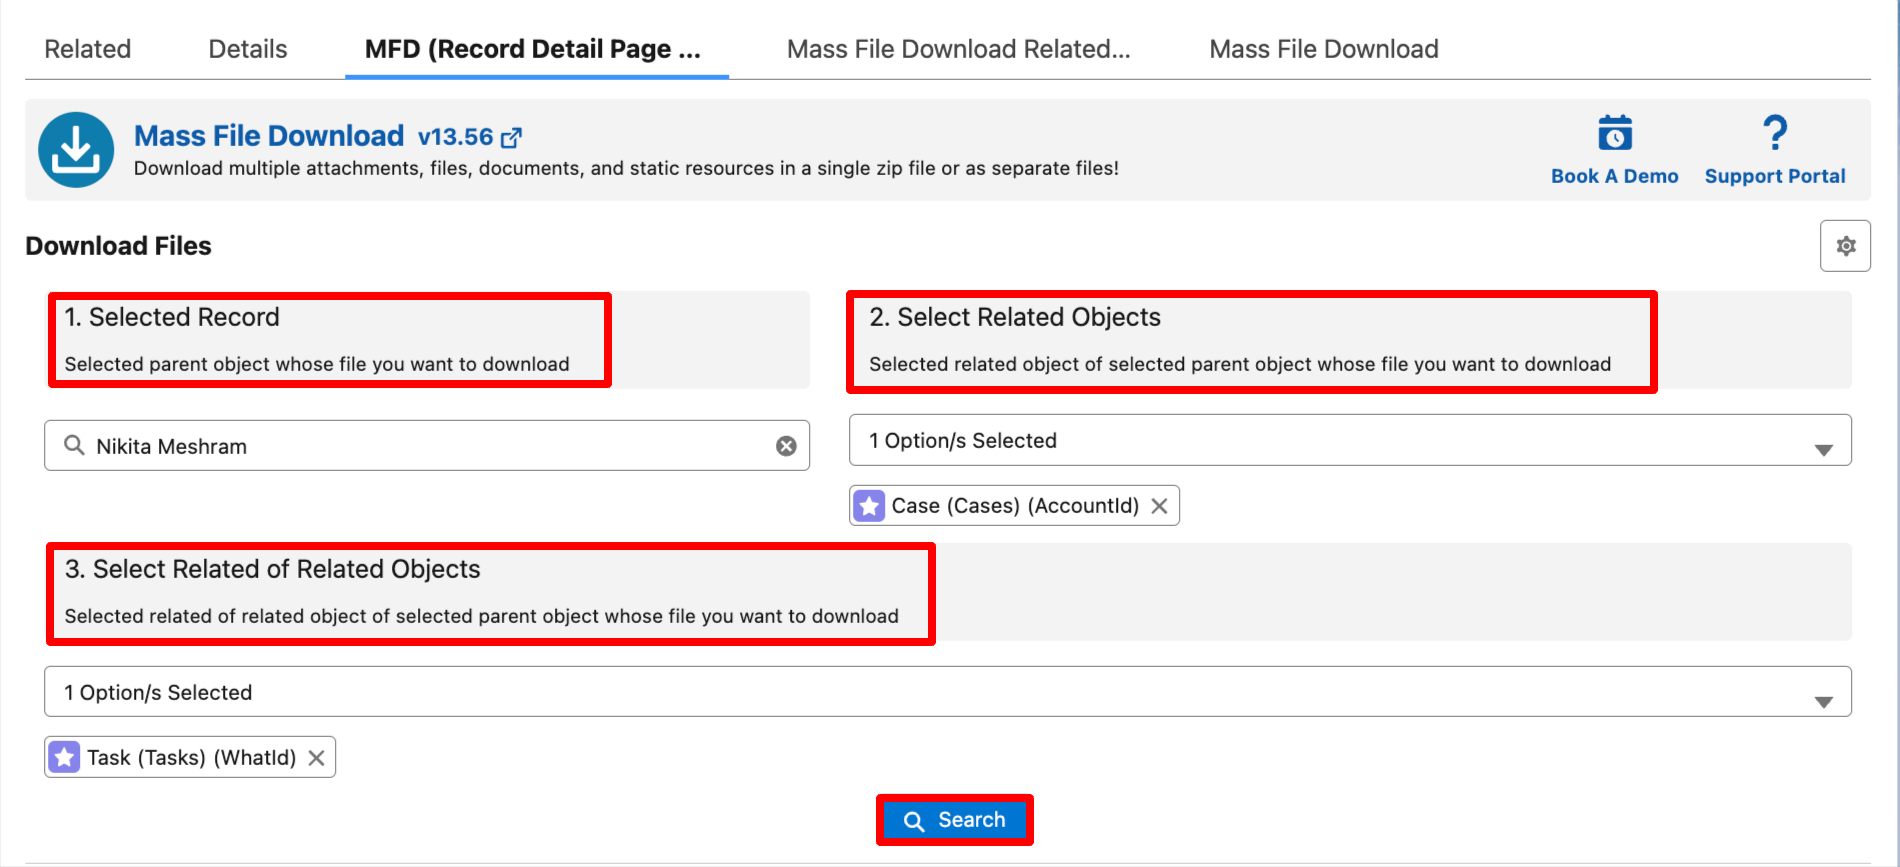This screenshot has height=867, width=1900.
Task: Click the star icon on Case pill
Action: click(870, 506)
